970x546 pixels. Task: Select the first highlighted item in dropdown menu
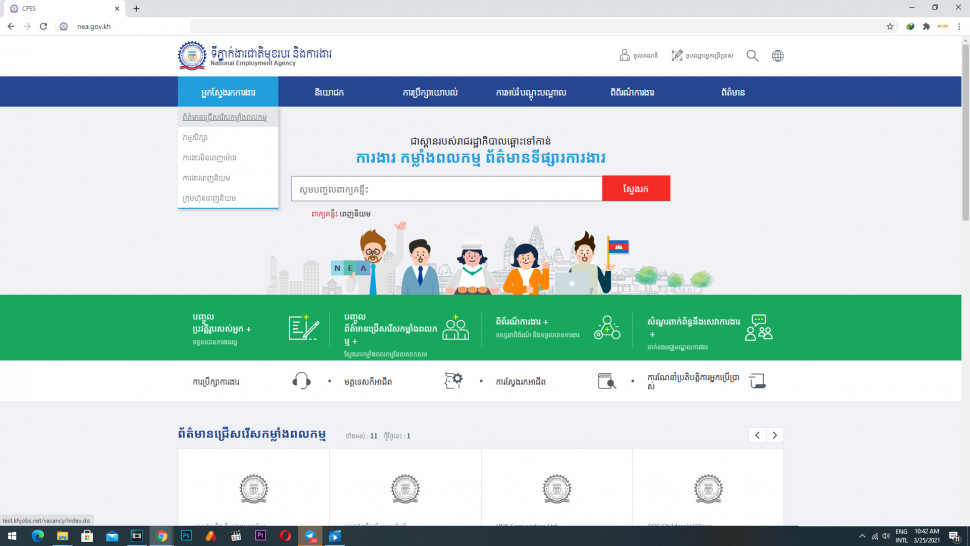point(225,117)
